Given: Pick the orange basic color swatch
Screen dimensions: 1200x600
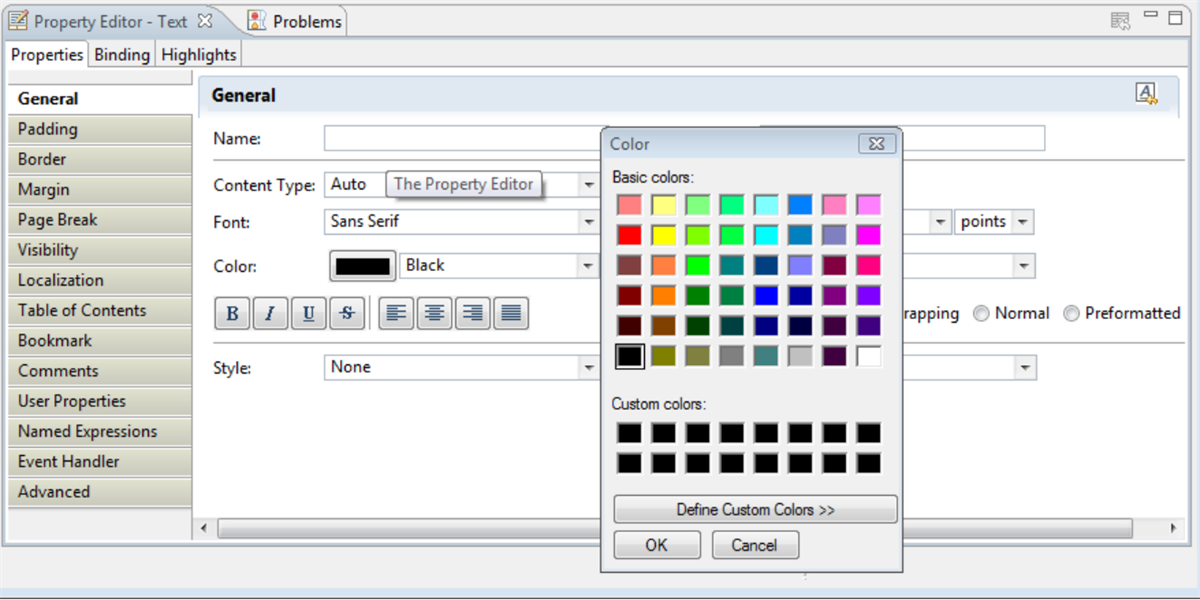Looking at the screenshot, I should coord(664,296).
